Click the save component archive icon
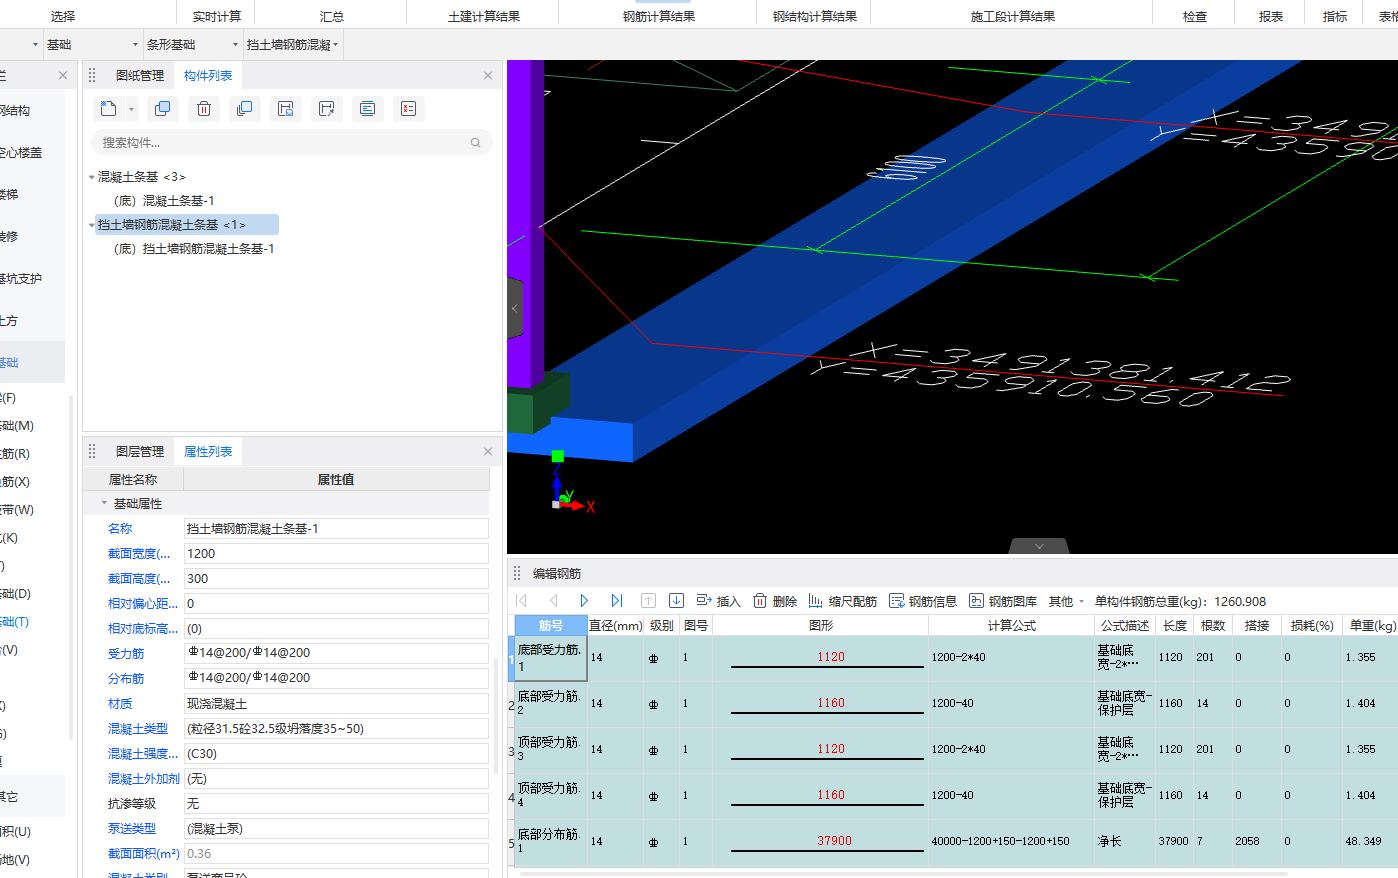 click(x=285, y=109)
